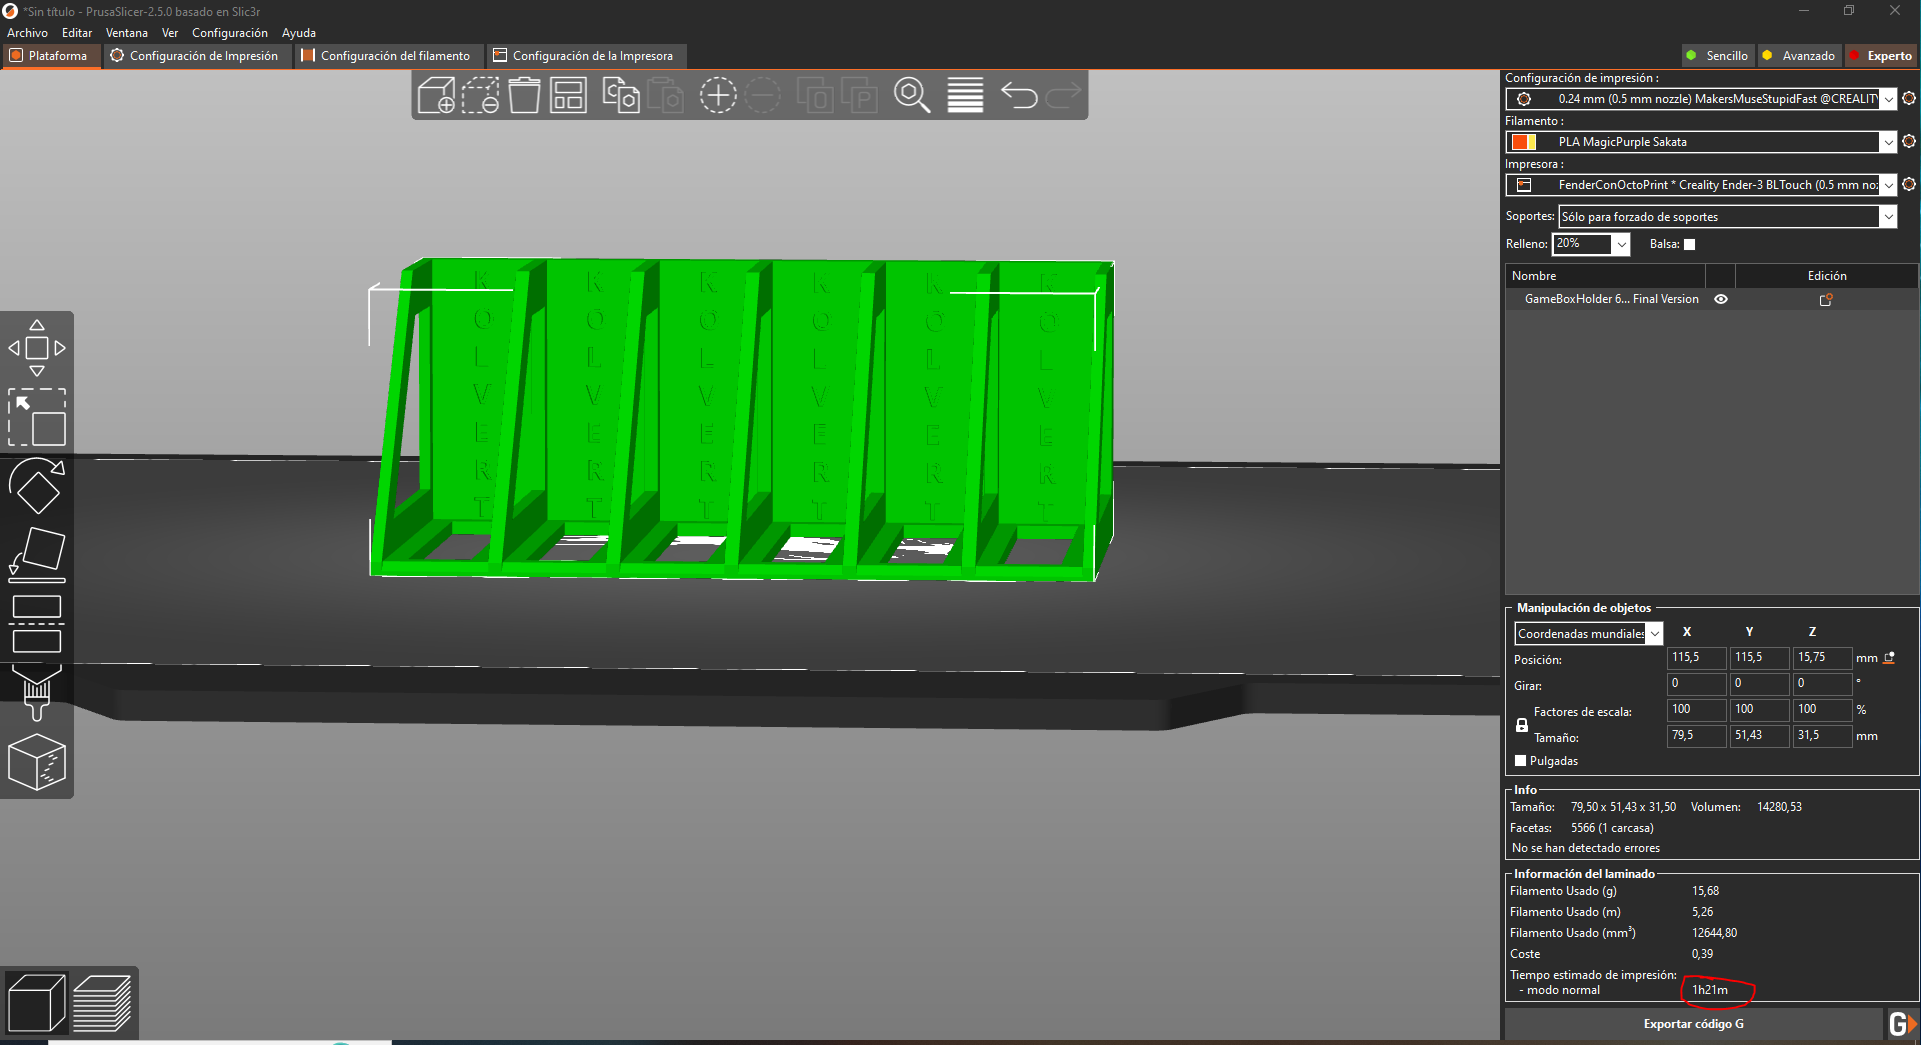
Task: Open the Variable layer height tool
Action: click(x=964, y=95)
